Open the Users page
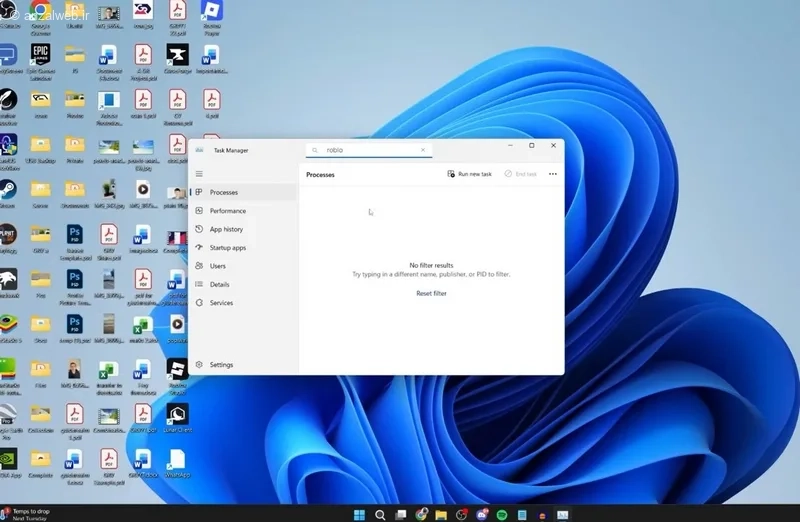800x522 pixels. pos(243,266)
